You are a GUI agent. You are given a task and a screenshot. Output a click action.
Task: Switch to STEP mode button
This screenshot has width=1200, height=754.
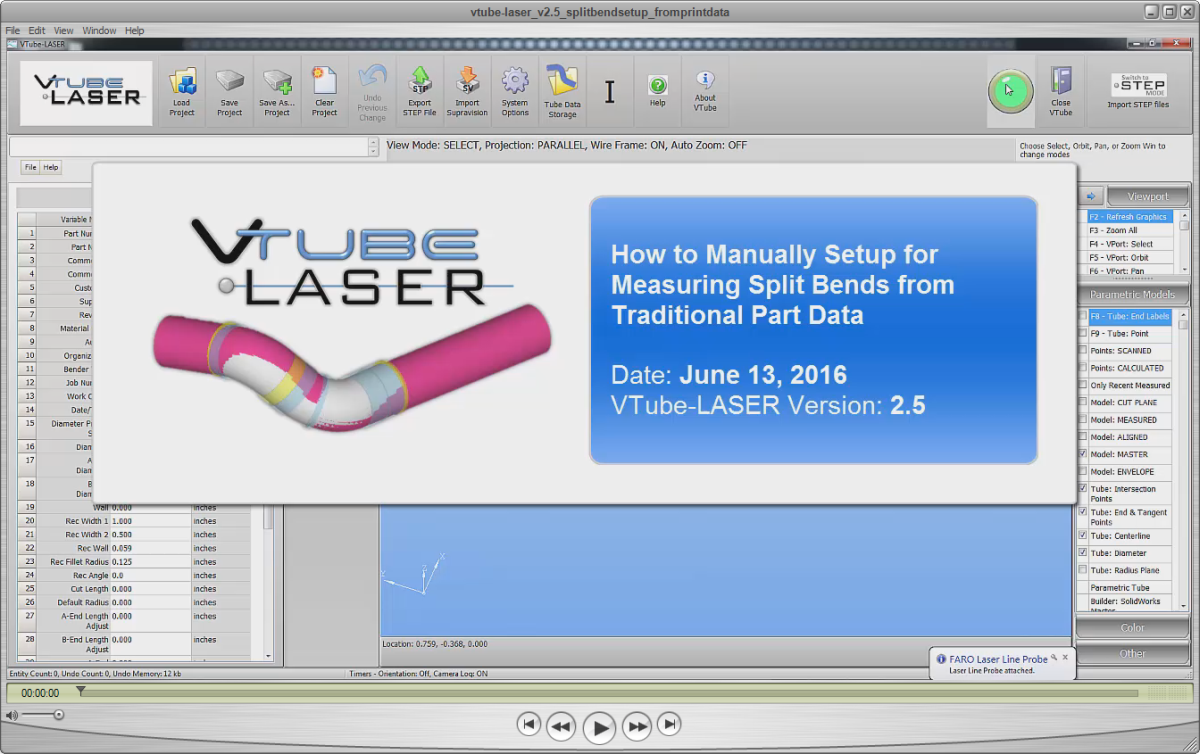1138,91
